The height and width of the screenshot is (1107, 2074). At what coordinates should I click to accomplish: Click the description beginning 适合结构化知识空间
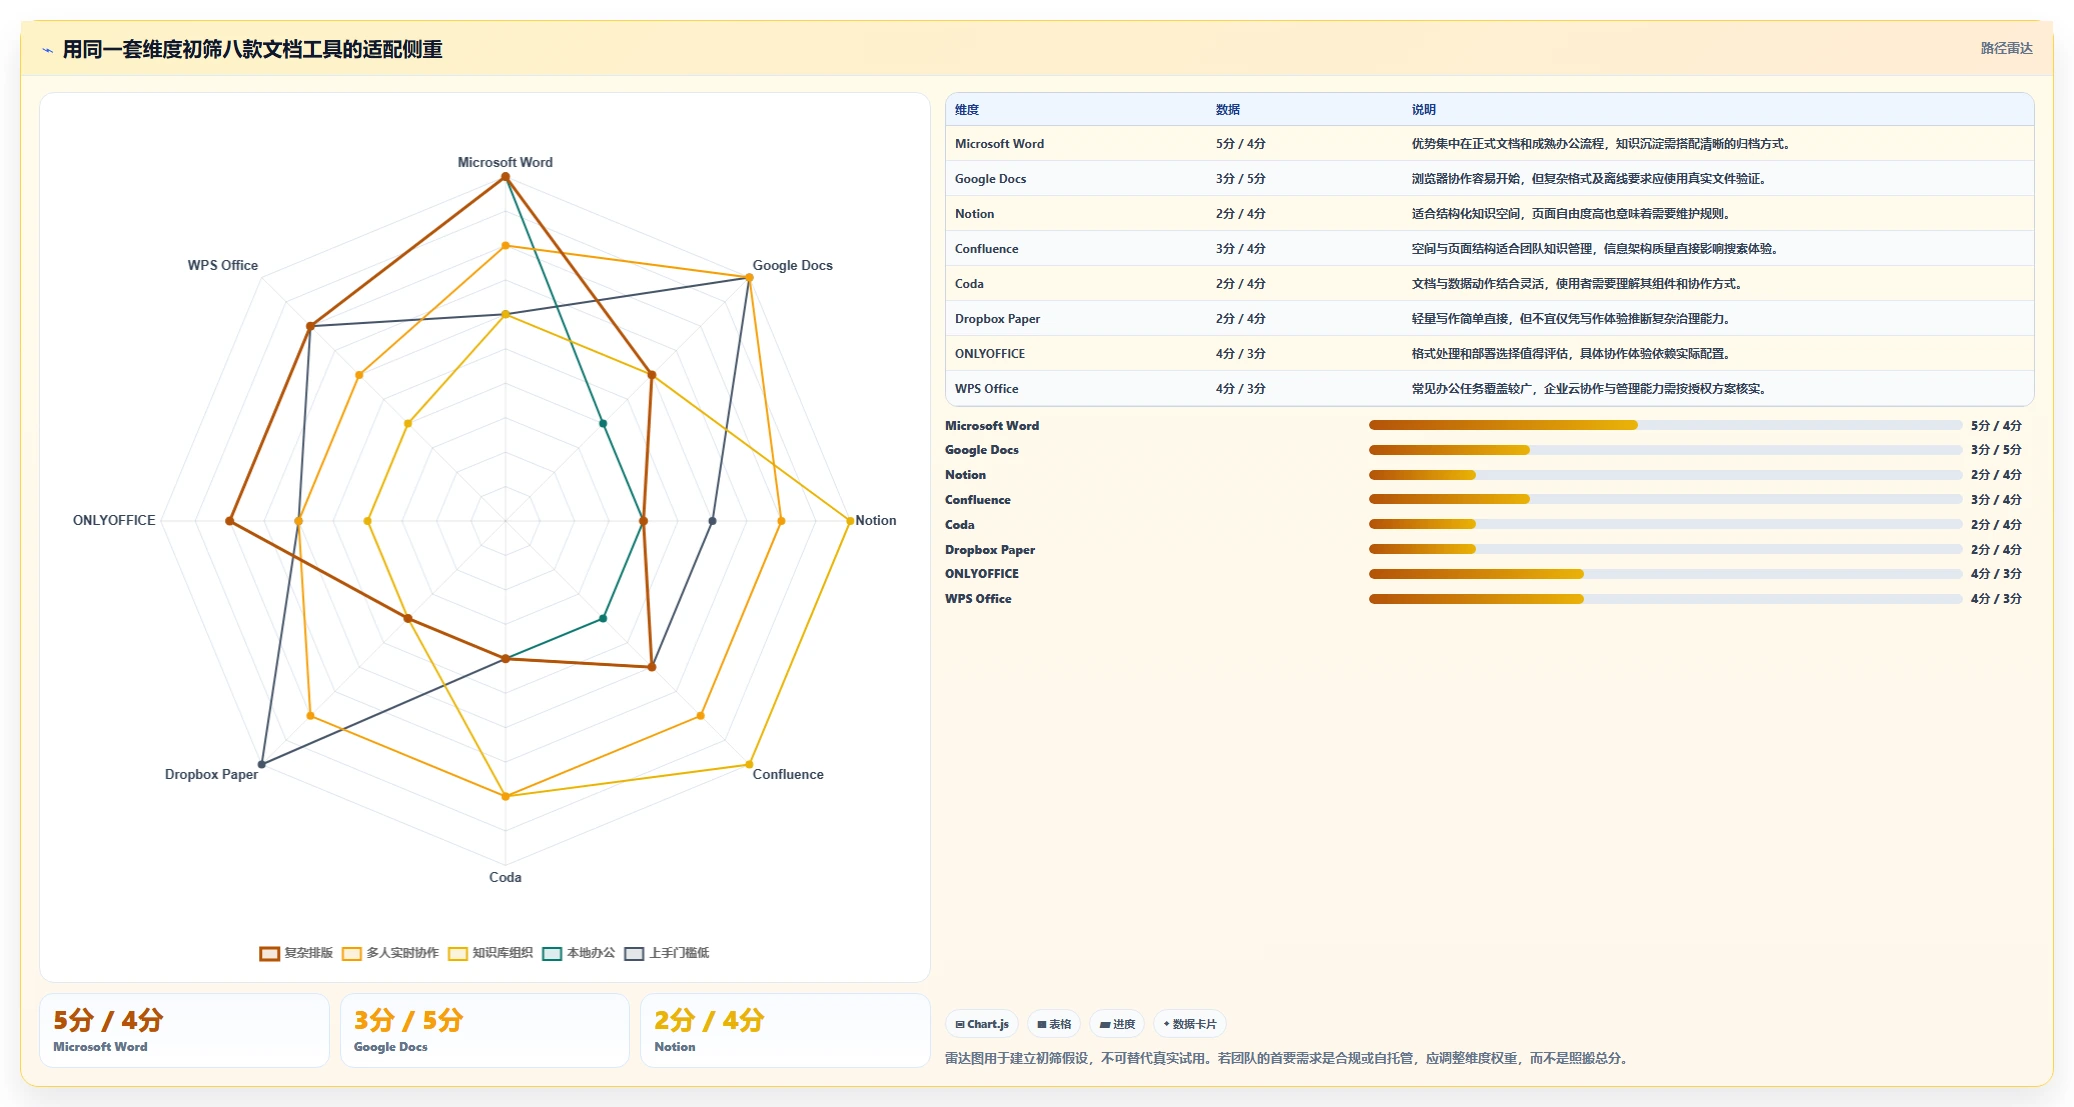[1570, 214]
